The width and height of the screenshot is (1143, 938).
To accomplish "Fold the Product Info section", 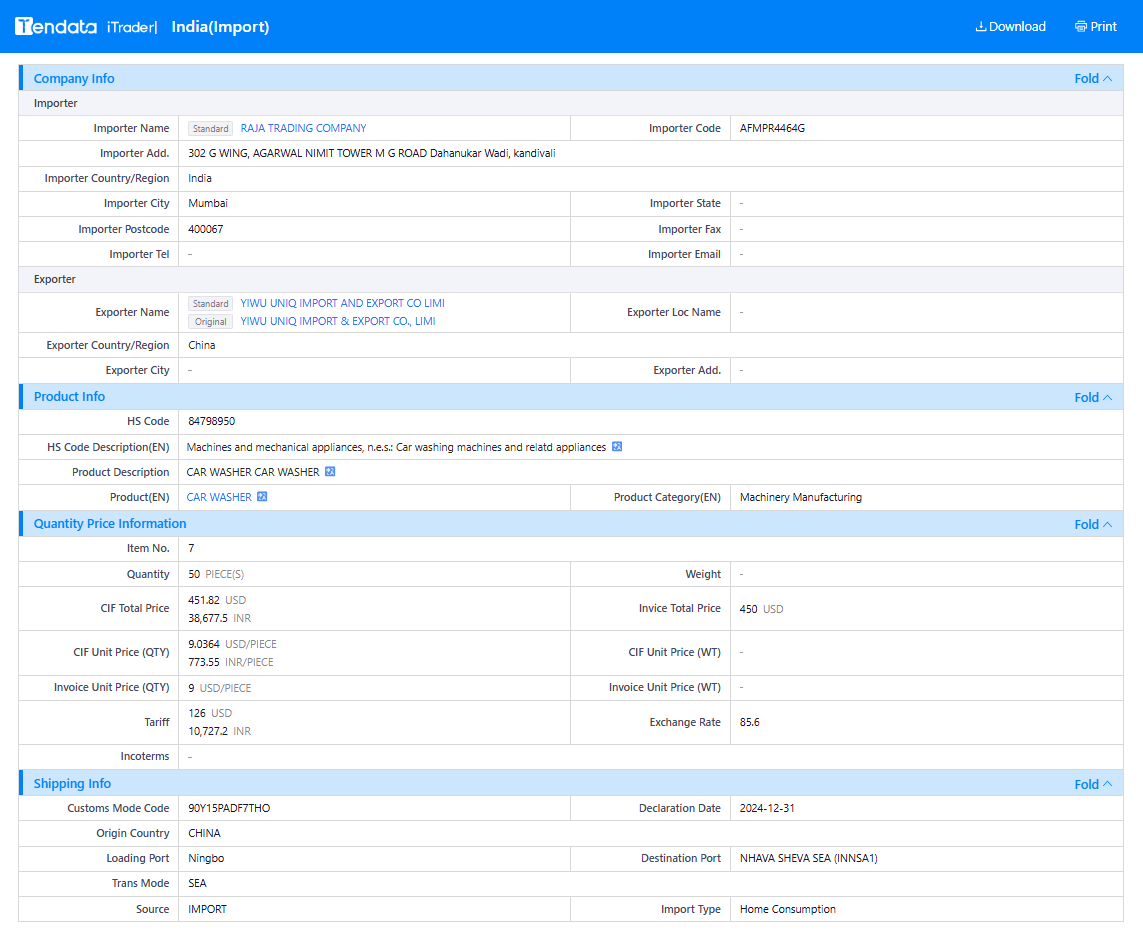I will [1093, 397].
